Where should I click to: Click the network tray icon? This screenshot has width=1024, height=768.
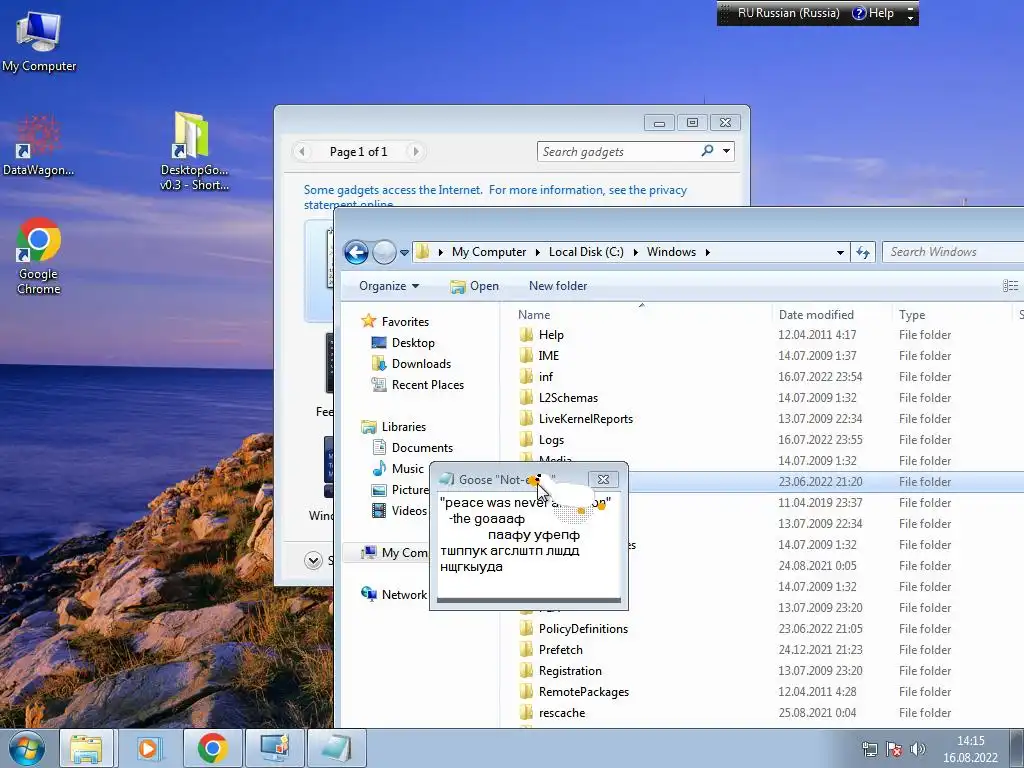pyautogui.click(x=869, y=749)
